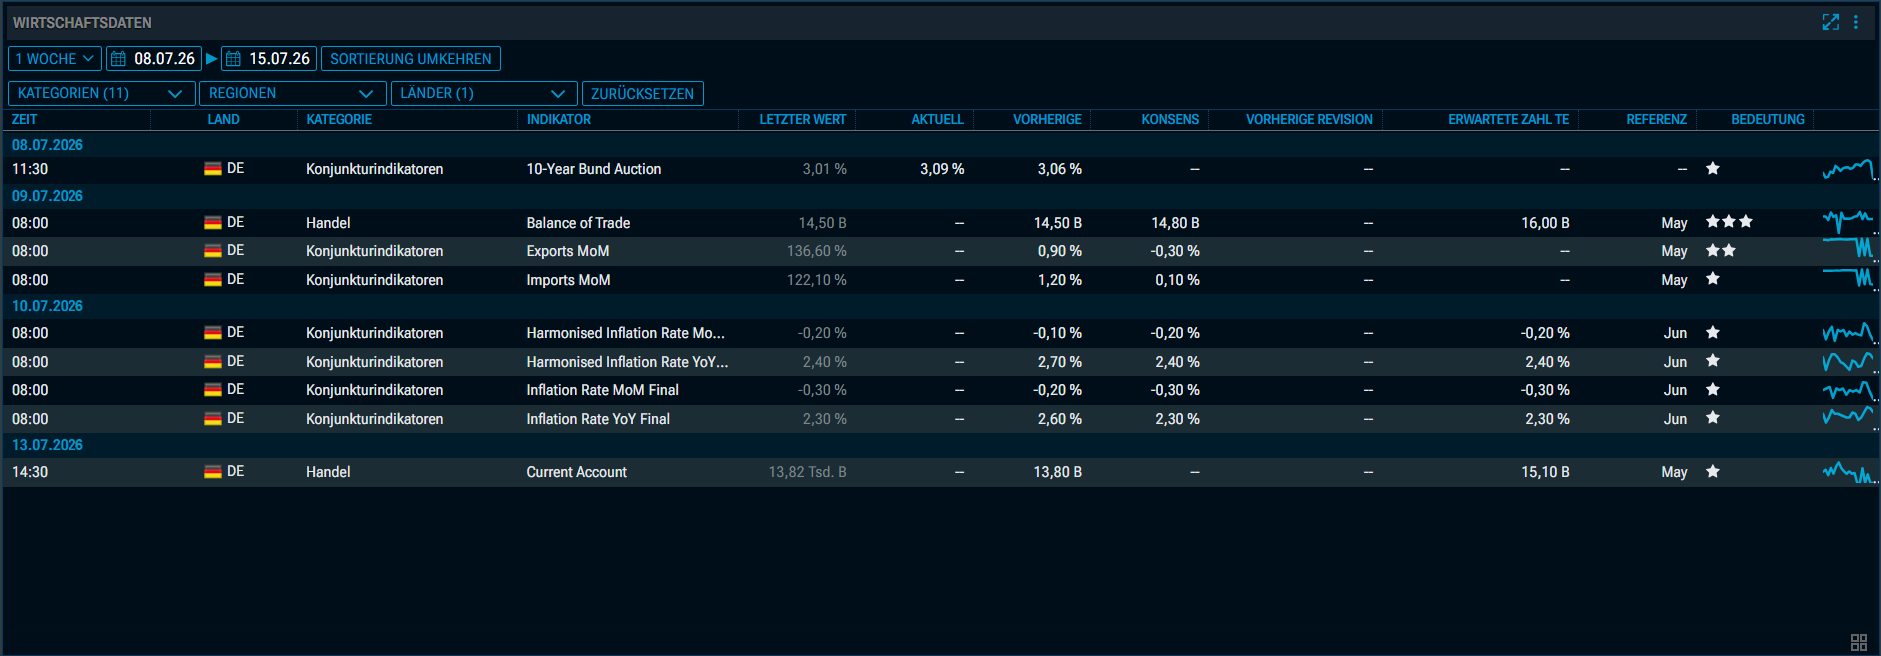Screen dimensions: 1881x656
Task: Select the 08.07.2026 date group row
Action: (940, 144)
